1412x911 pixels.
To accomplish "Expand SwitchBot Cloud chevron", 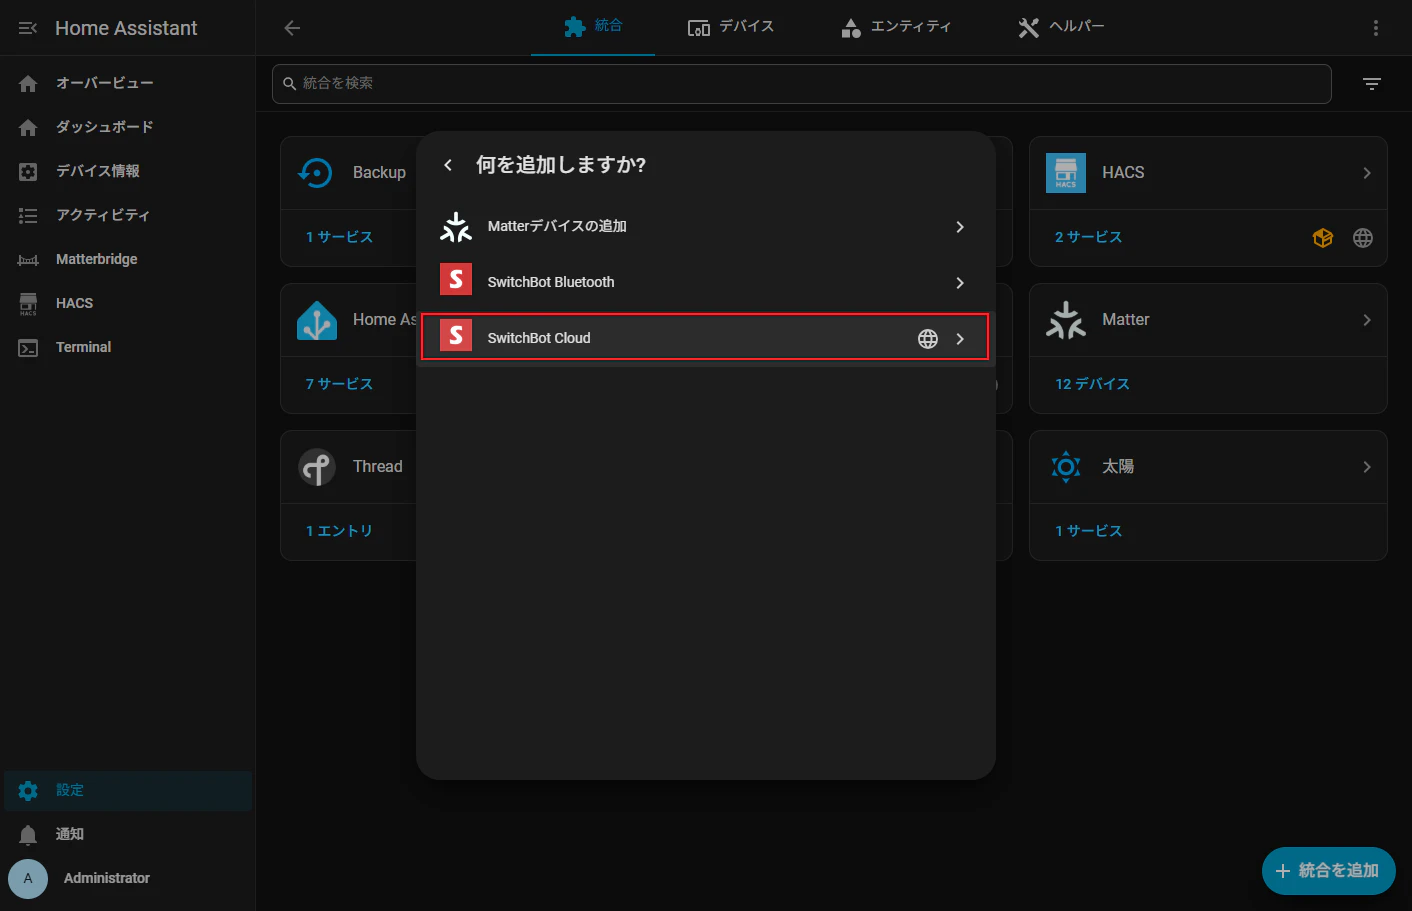I will coord(960,339).
